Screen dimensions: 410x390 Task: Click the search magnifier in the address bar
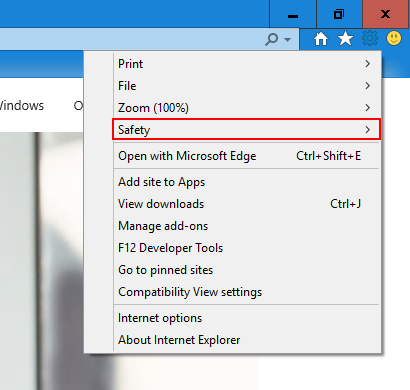tap(272, 39)
